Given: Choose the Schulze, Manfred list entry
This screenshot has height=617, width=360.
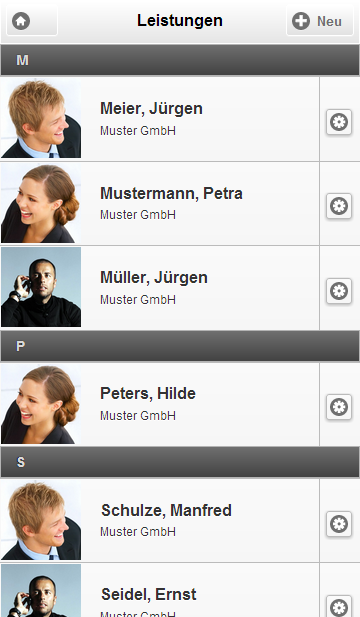Looking at the screenshot, I should point(160,520).
